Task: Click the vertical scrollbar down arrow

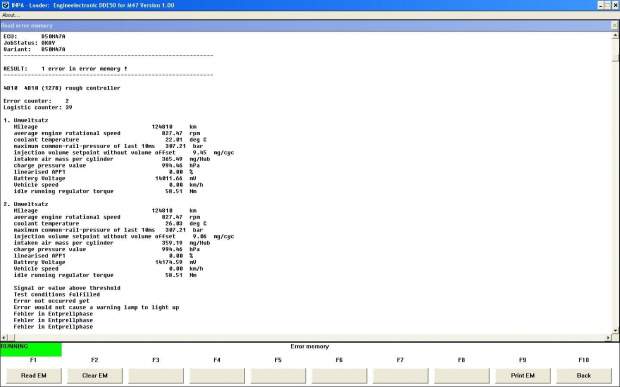Action: tap(615, 331)
